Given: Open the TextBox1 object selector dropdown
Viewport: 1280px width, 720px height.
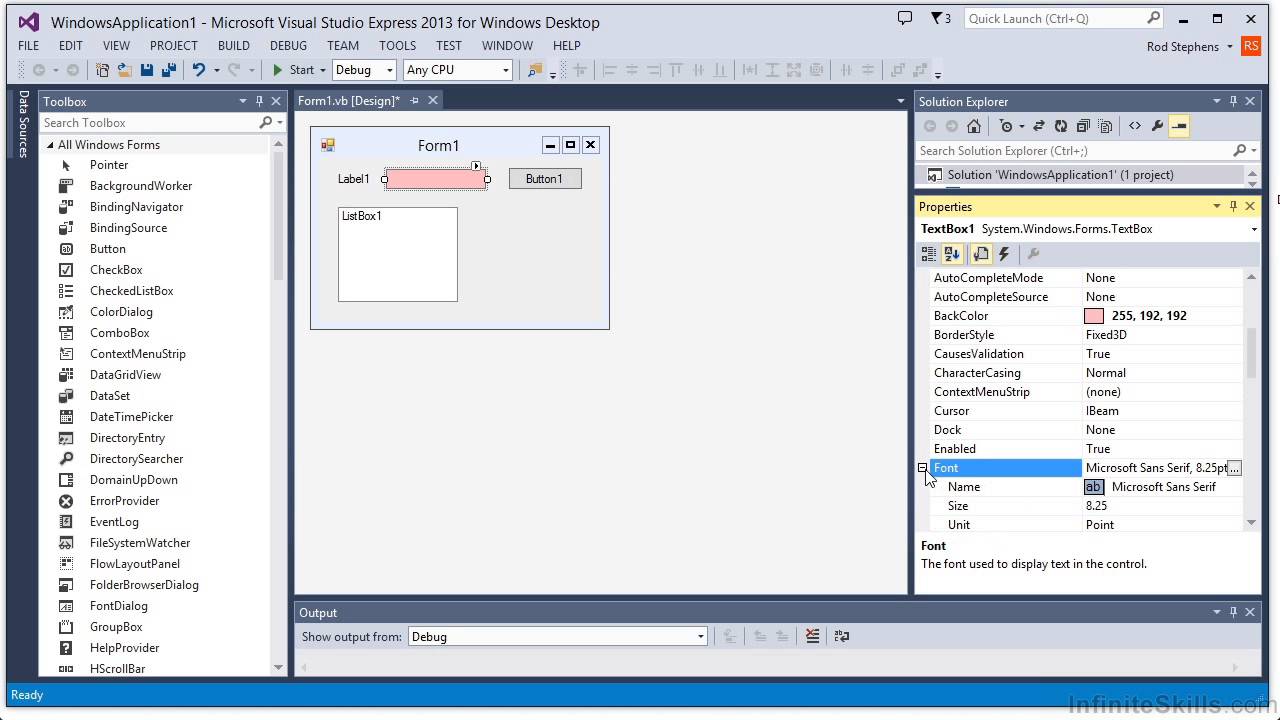Looking at the screenshot, I should point(1254,229).
